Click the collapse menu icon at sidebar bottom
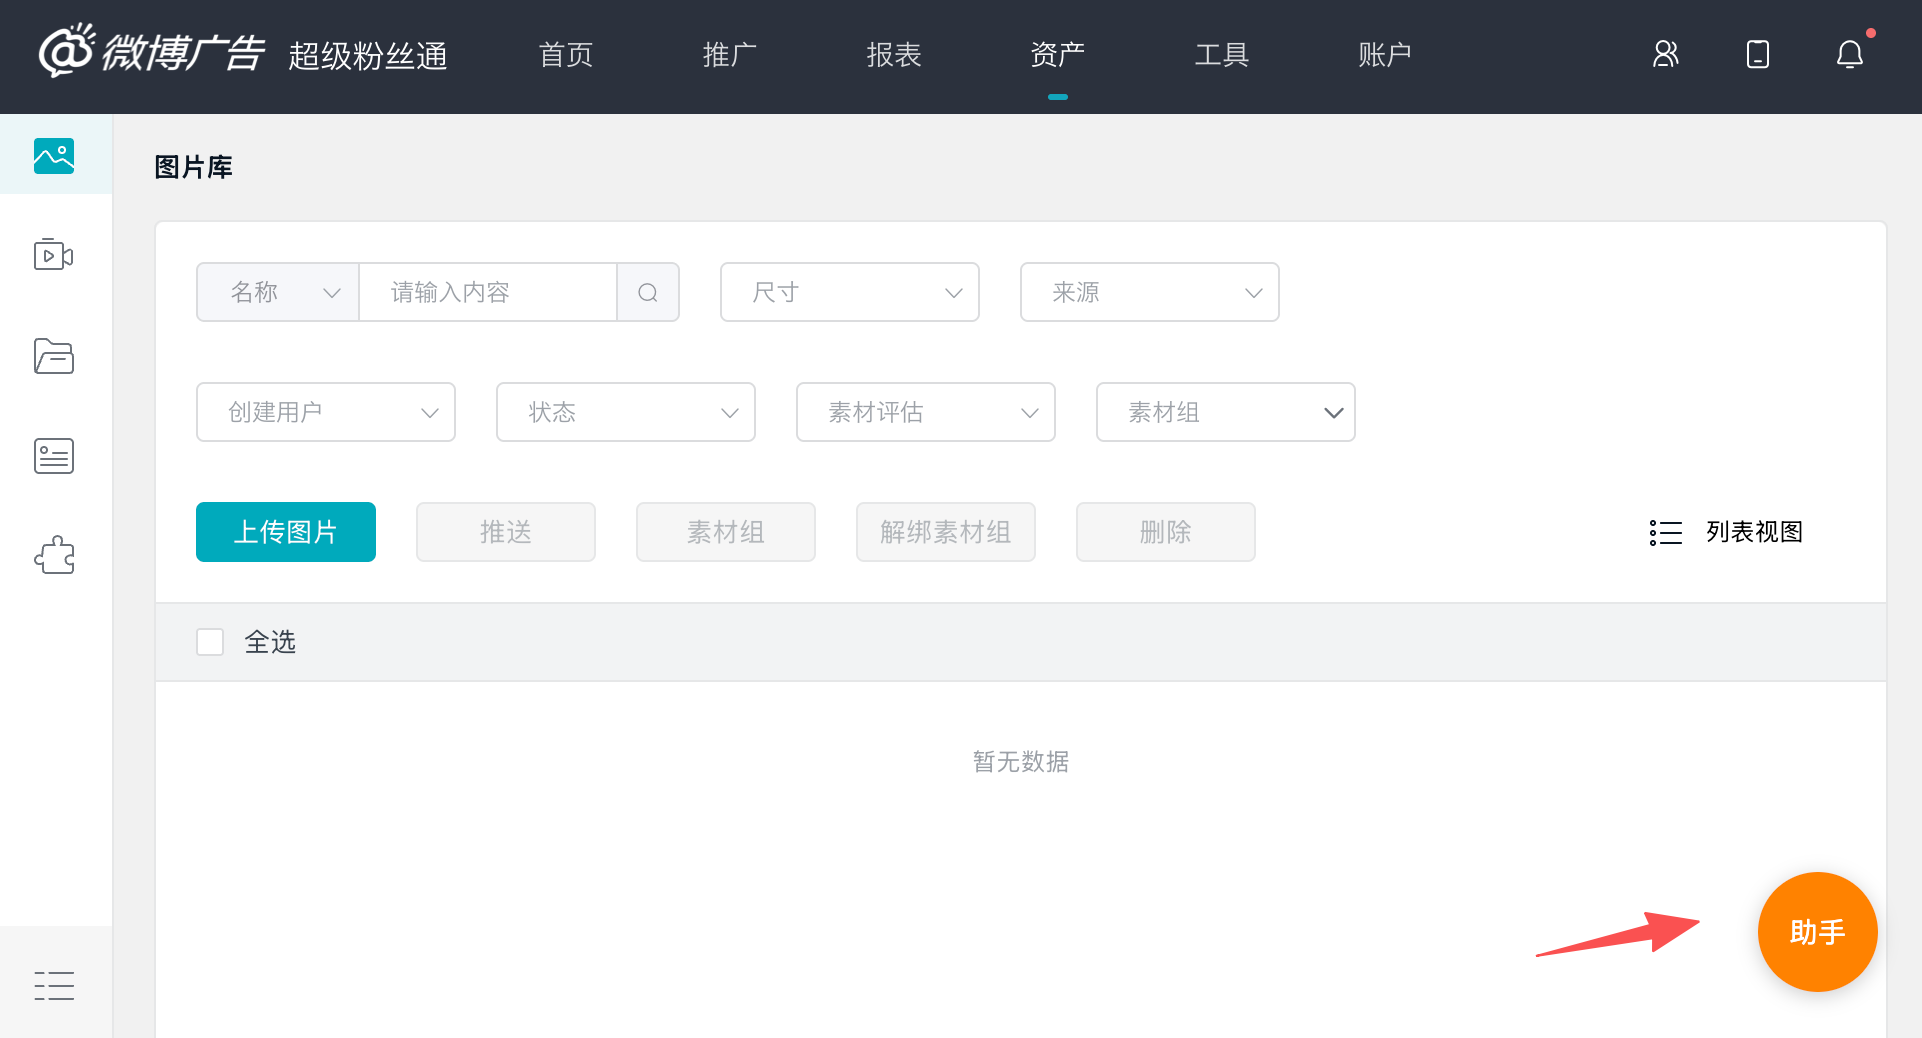The height and width of the screenshot is (1038, 1922). [x=54, y=985]
